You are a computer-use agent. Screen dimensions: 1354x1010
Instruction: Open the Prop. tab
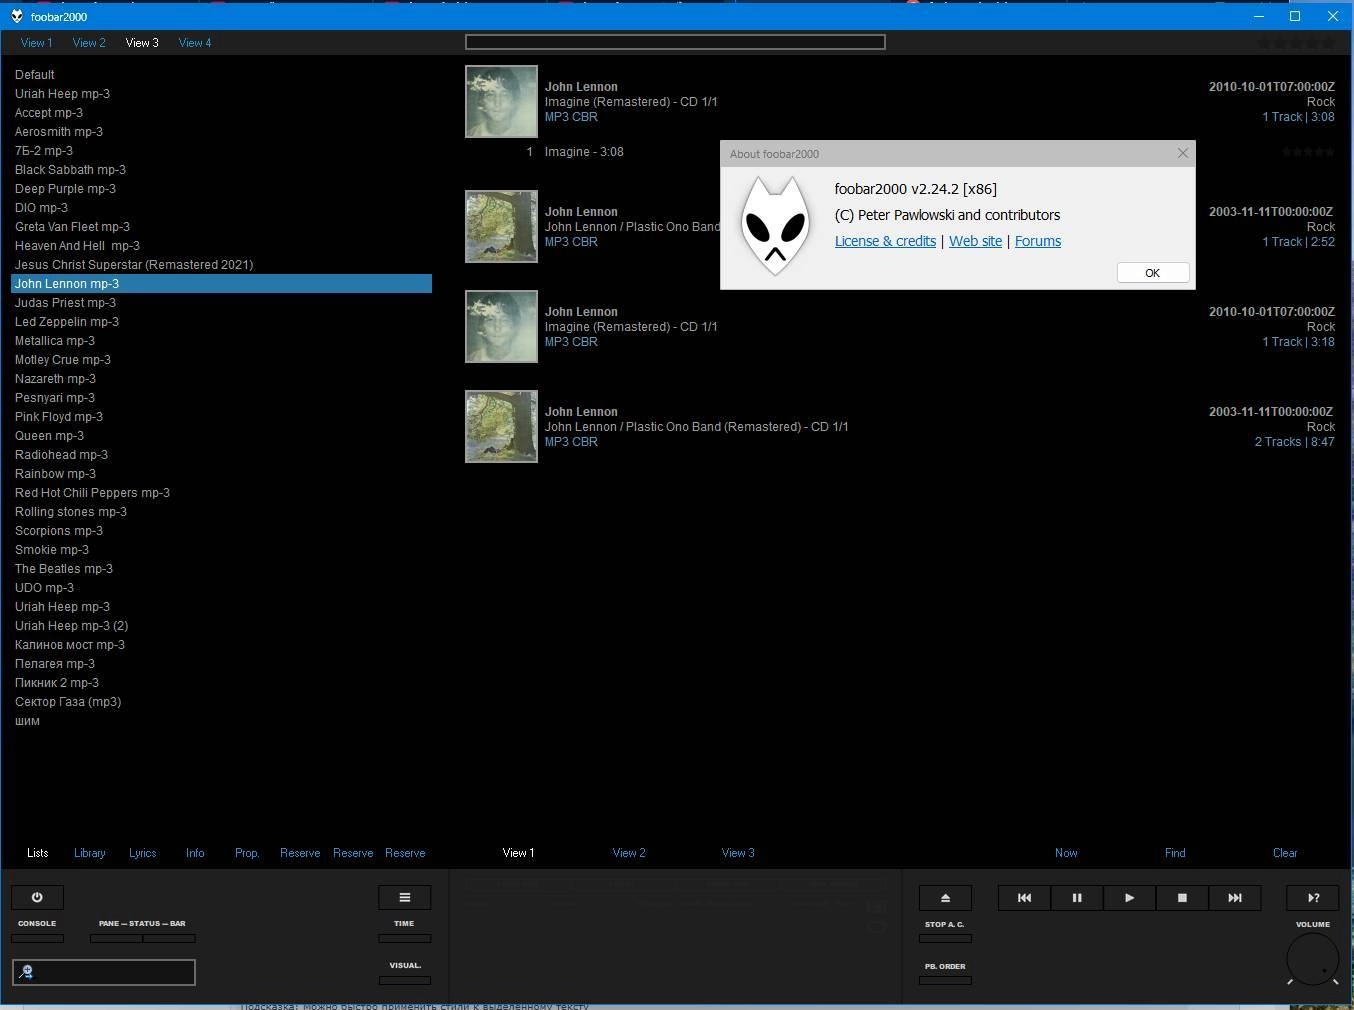point(247,853)
